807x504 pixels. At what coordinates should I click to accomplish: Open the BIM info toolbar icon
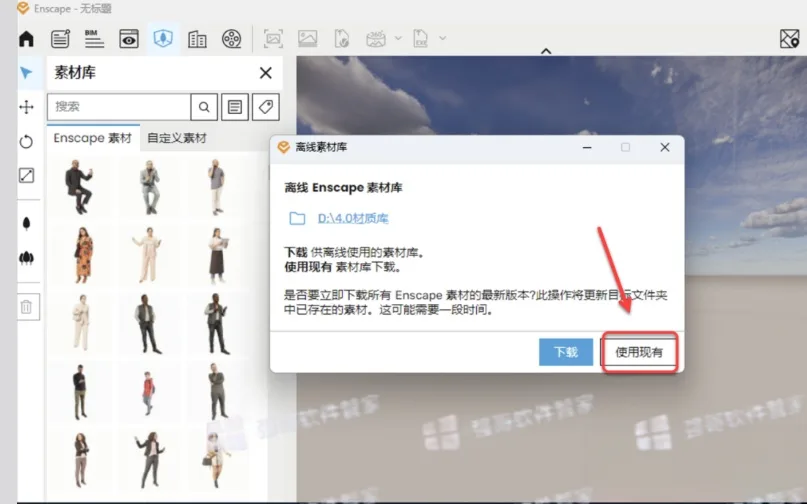94,39
